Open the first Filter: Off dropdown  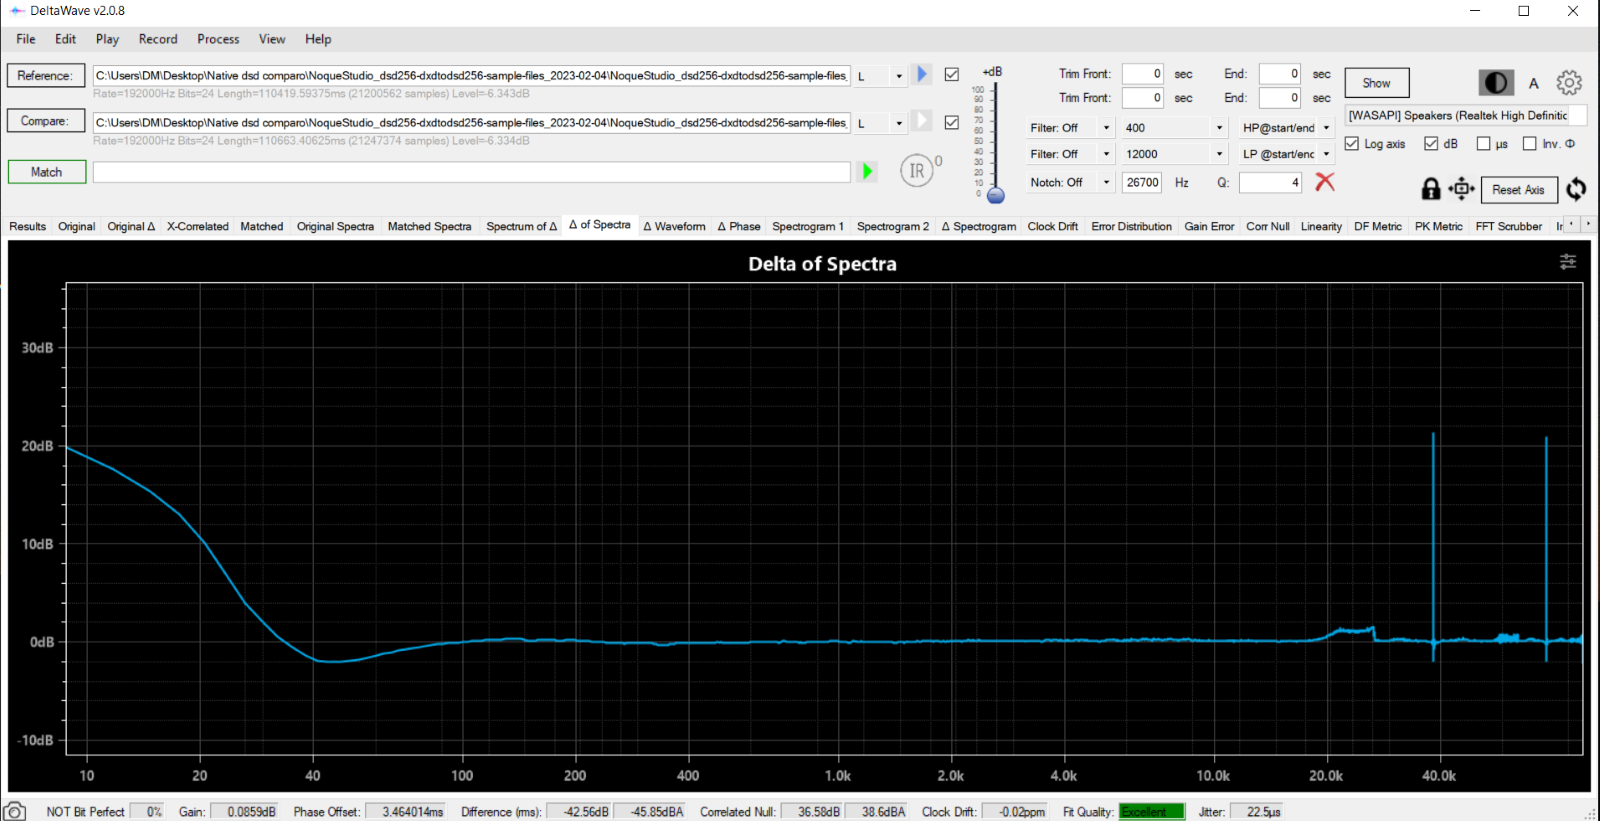tap(1105, 128)
